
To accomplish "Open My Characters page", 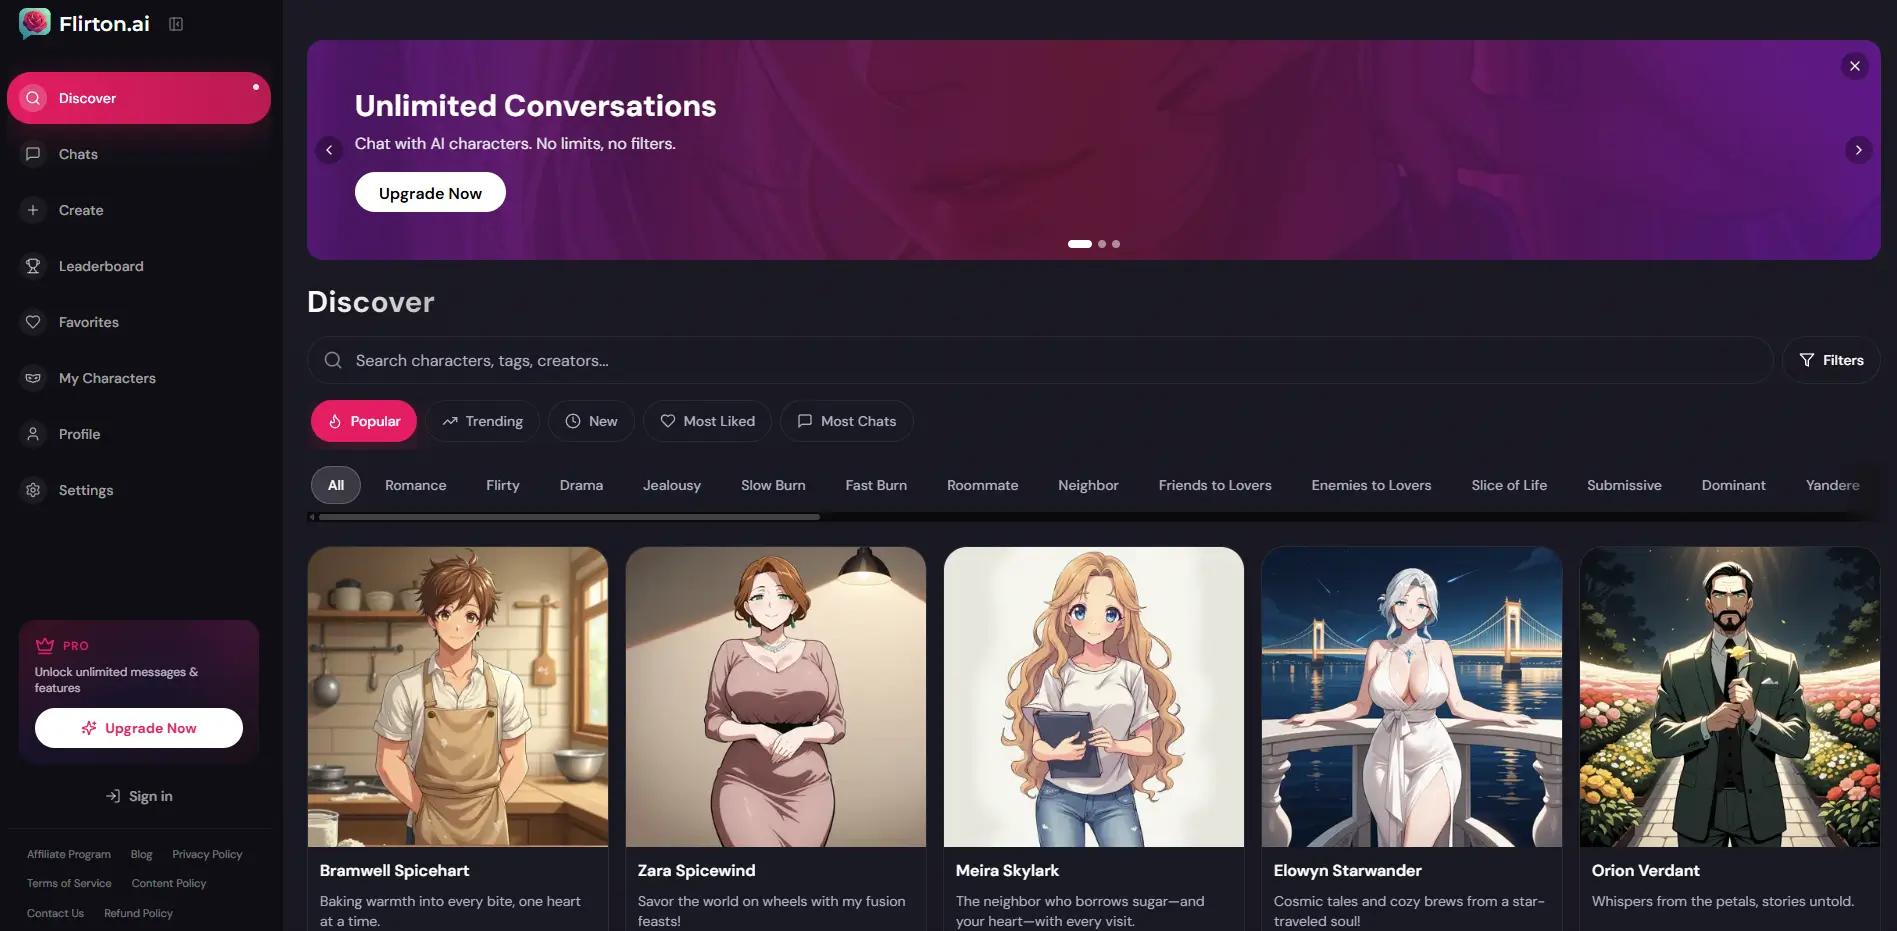I will coord(139,378).
